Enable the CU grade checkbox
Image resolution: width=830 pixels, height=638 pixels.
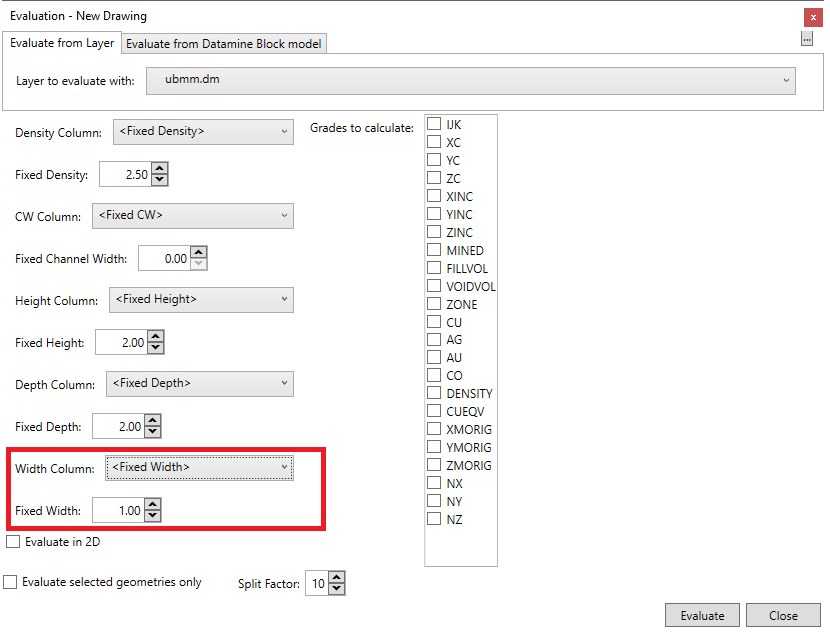pos(434,322)
